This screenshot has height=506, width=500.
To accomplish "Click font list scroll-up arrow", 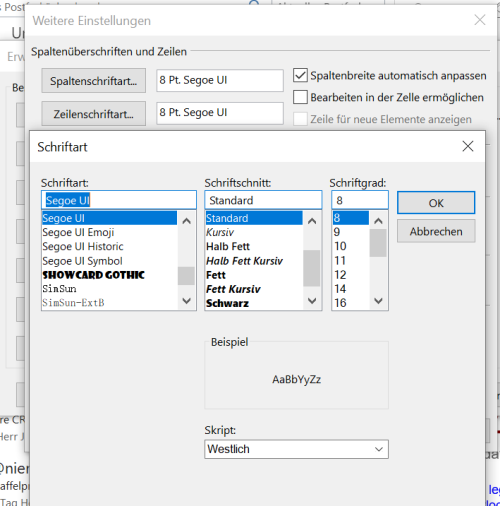I will [x=187, y=221].
